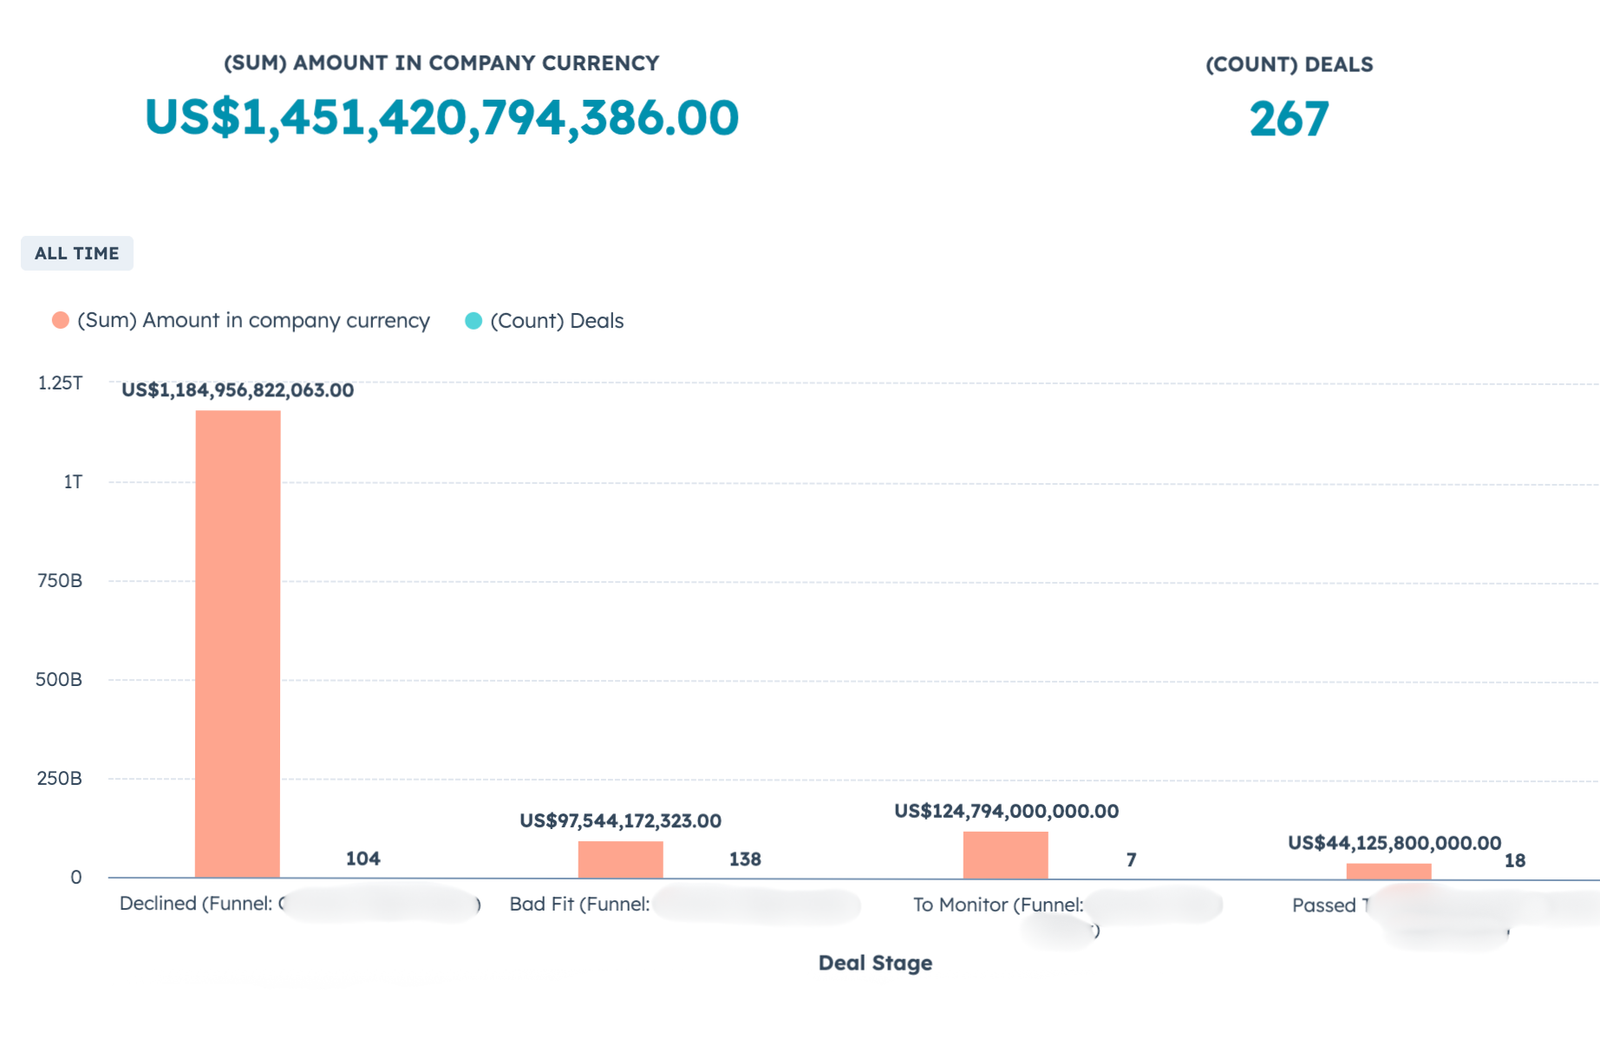Select the tall Declined stage bar
1600x1052 pixels.
tap(236, 640)
